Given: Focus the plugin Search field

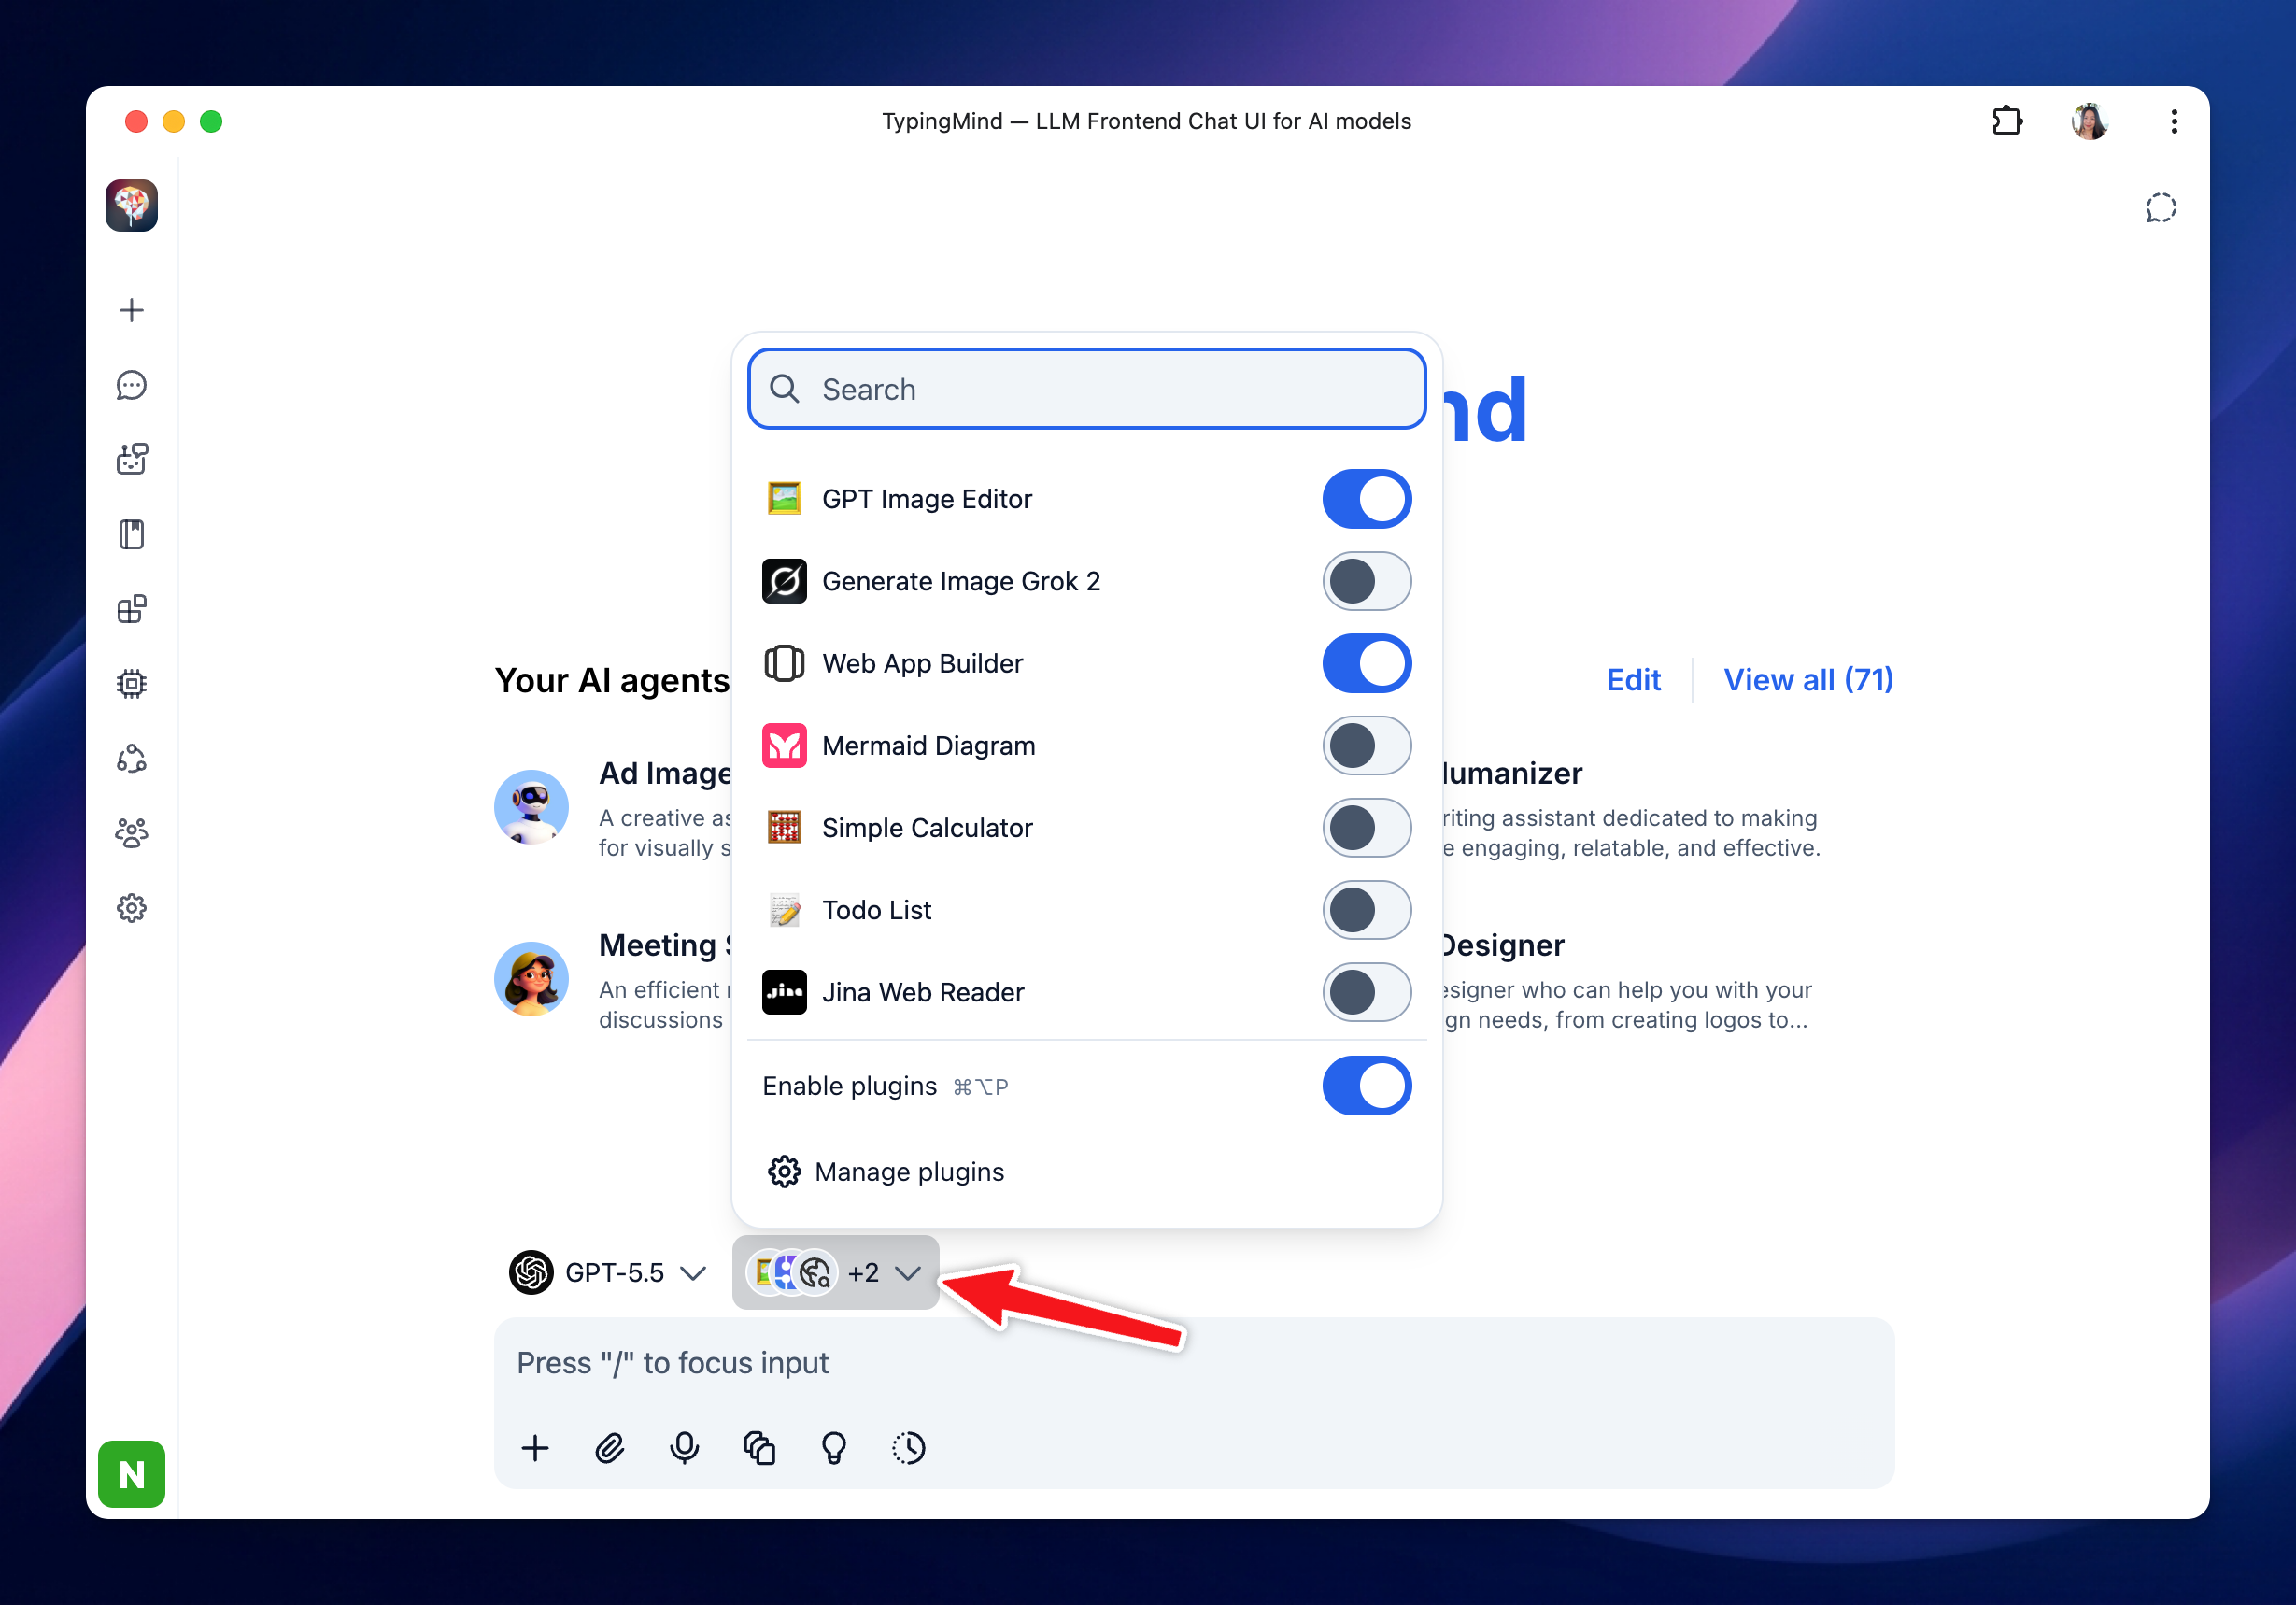Looking at the screenshot, I should click(x=1087, y=389).
